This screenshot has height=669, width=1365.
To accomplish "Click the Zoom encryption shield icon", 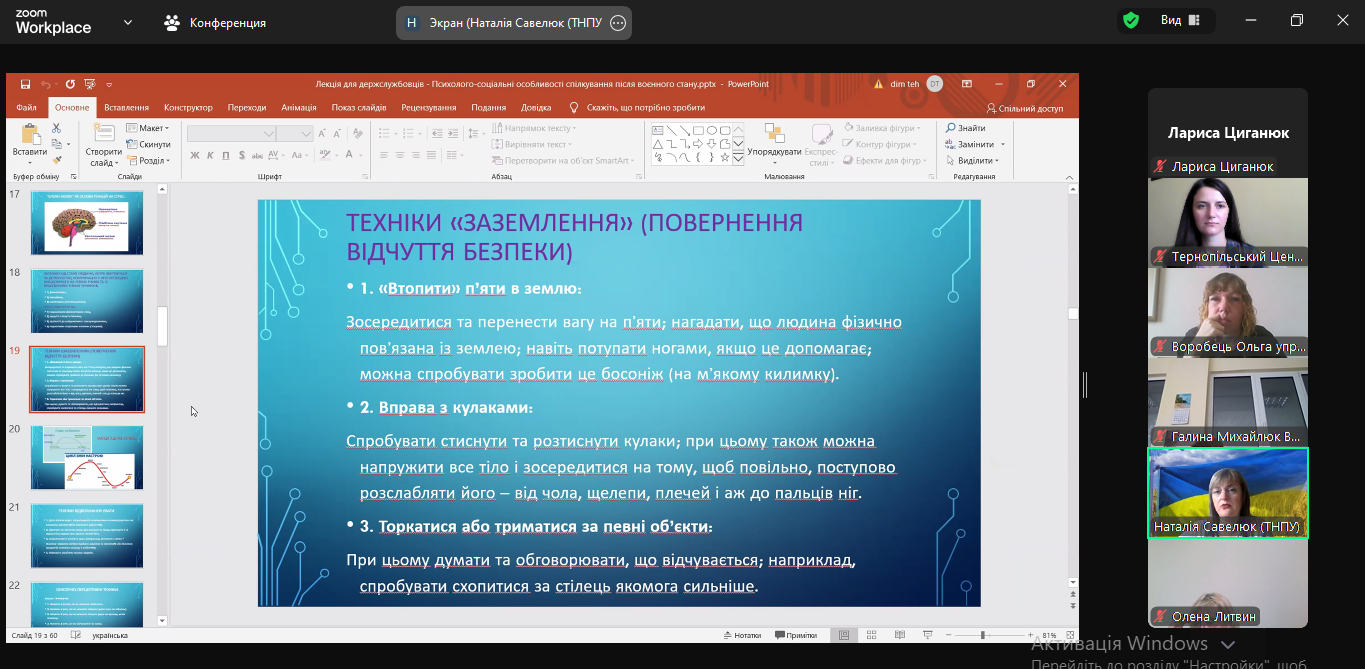I will (1131, 21).
